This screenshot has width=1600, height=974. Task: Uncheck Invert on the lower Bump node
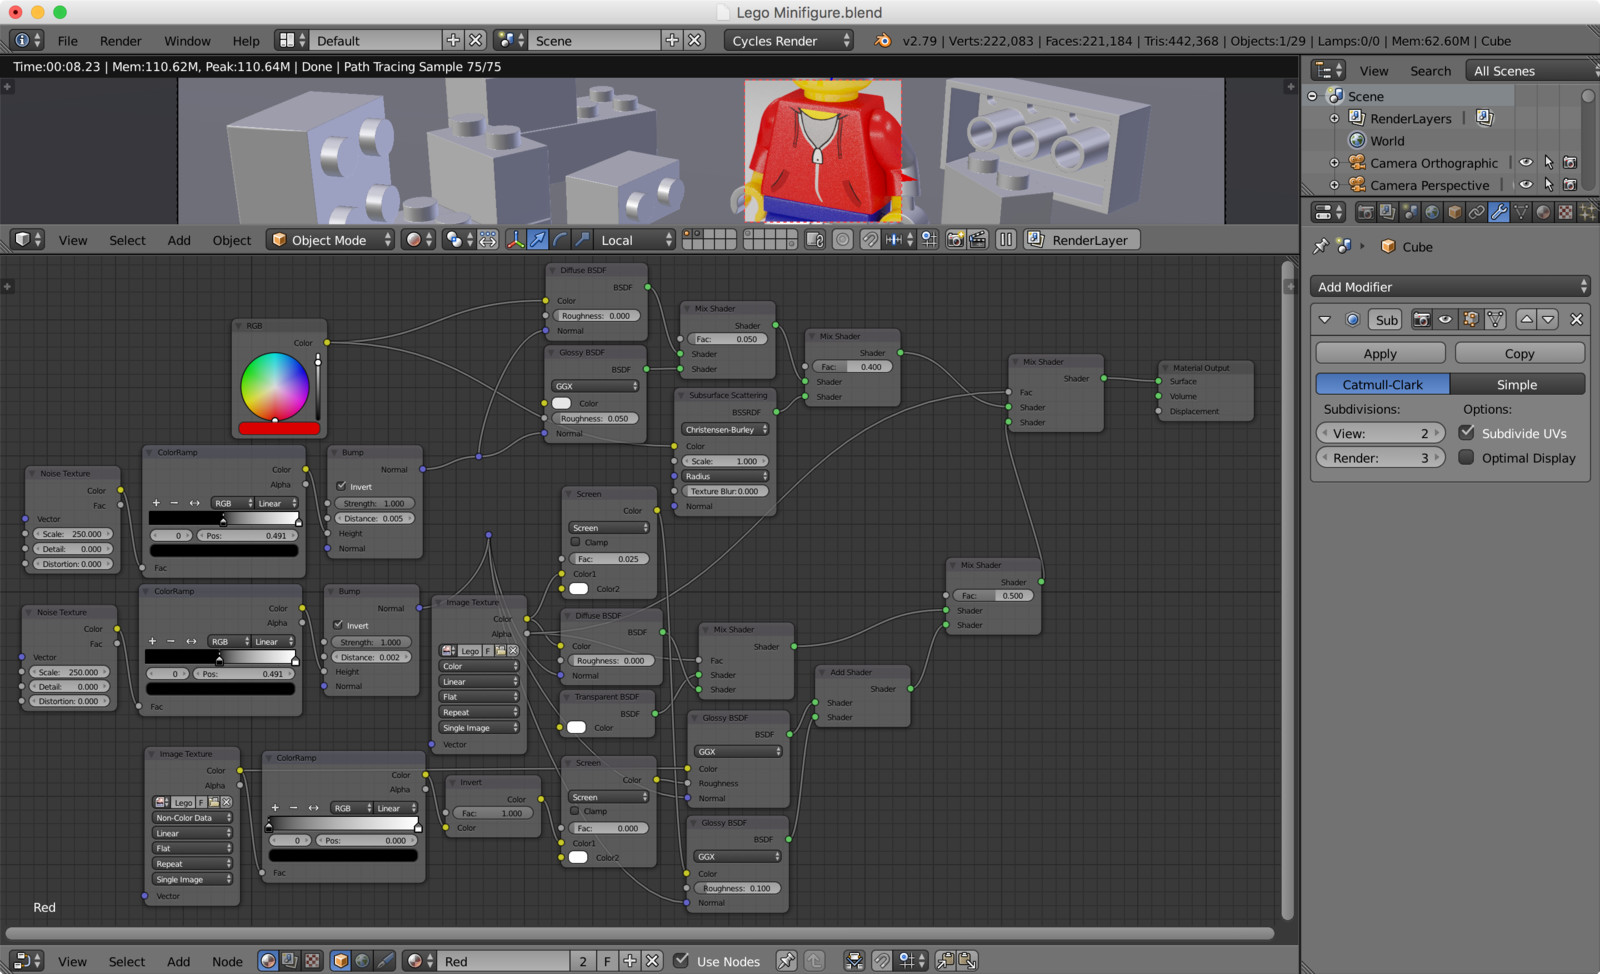(338, 625)
